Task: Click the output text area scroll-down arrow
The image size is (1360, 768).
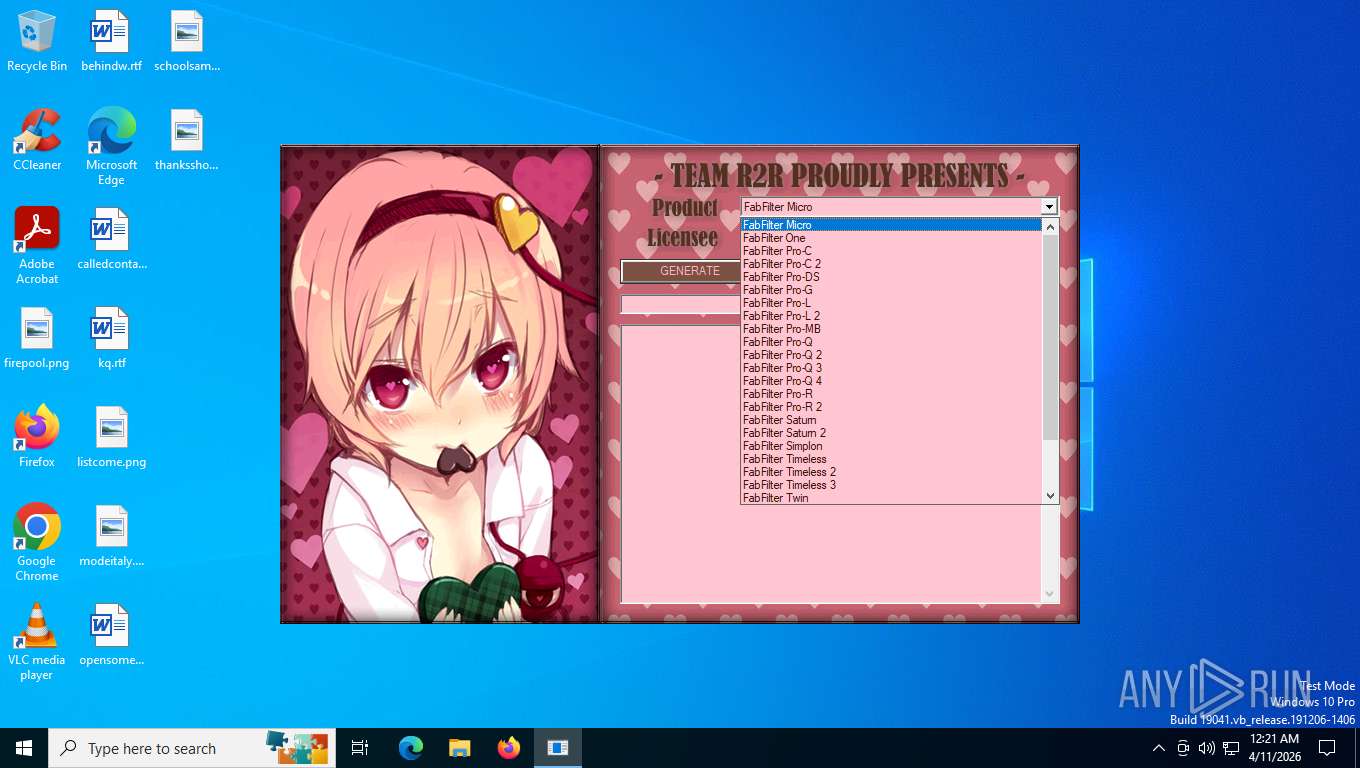Action: click(x=1049, y=594)
